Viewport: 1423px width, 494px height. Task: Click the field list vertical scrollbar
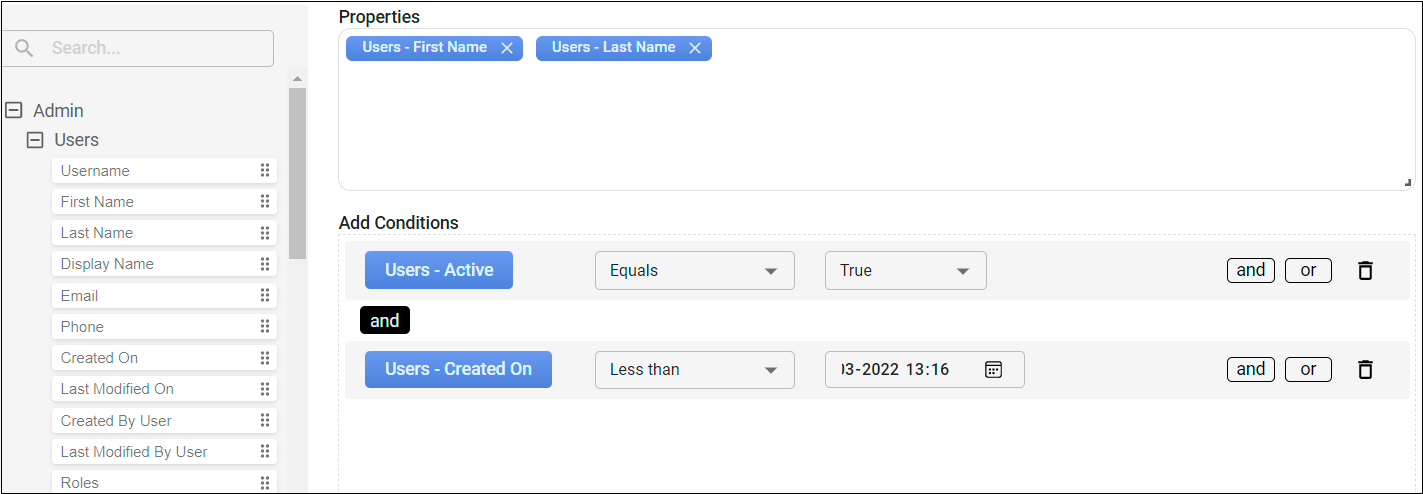point(297,173)
